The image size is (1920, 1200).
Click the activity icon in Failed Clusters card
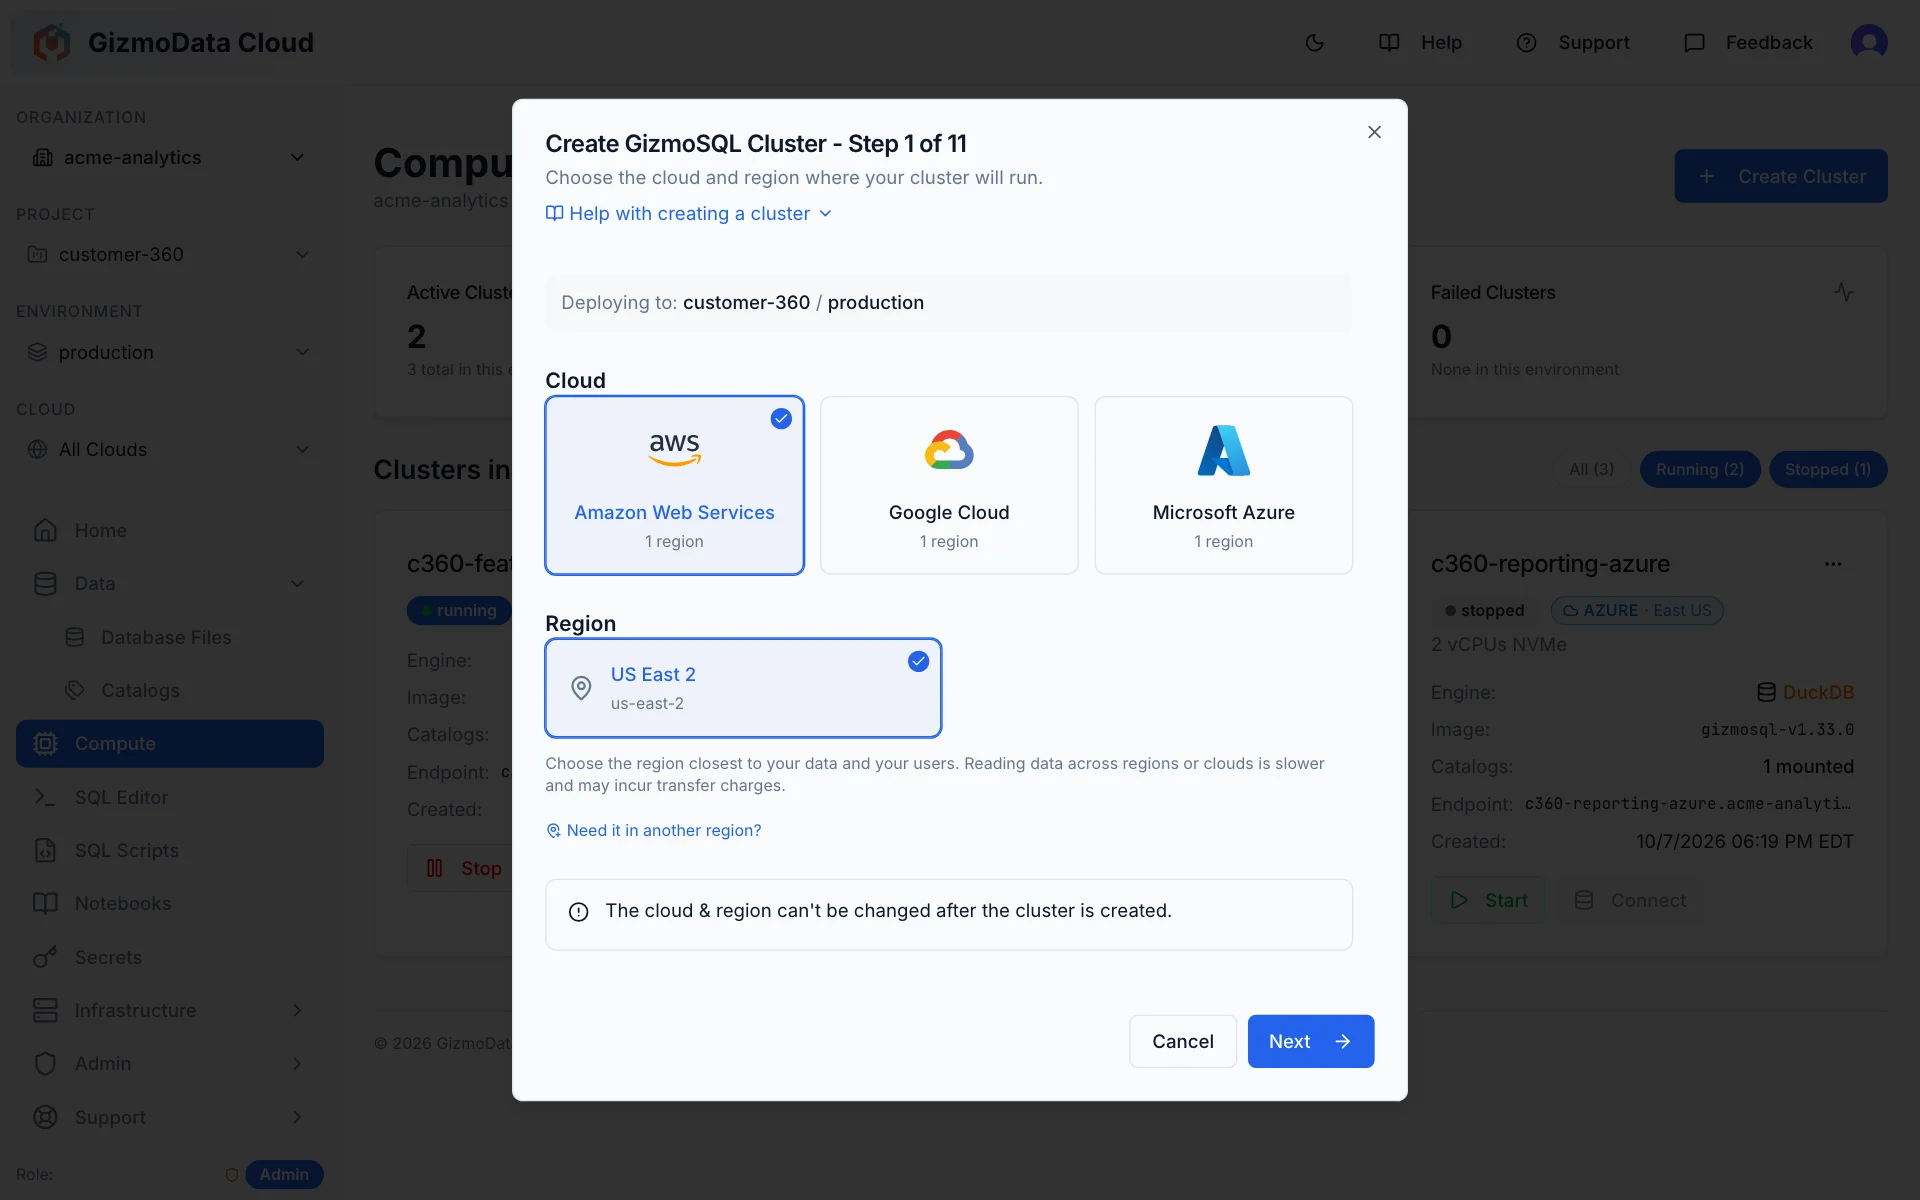pos(1844,292)
